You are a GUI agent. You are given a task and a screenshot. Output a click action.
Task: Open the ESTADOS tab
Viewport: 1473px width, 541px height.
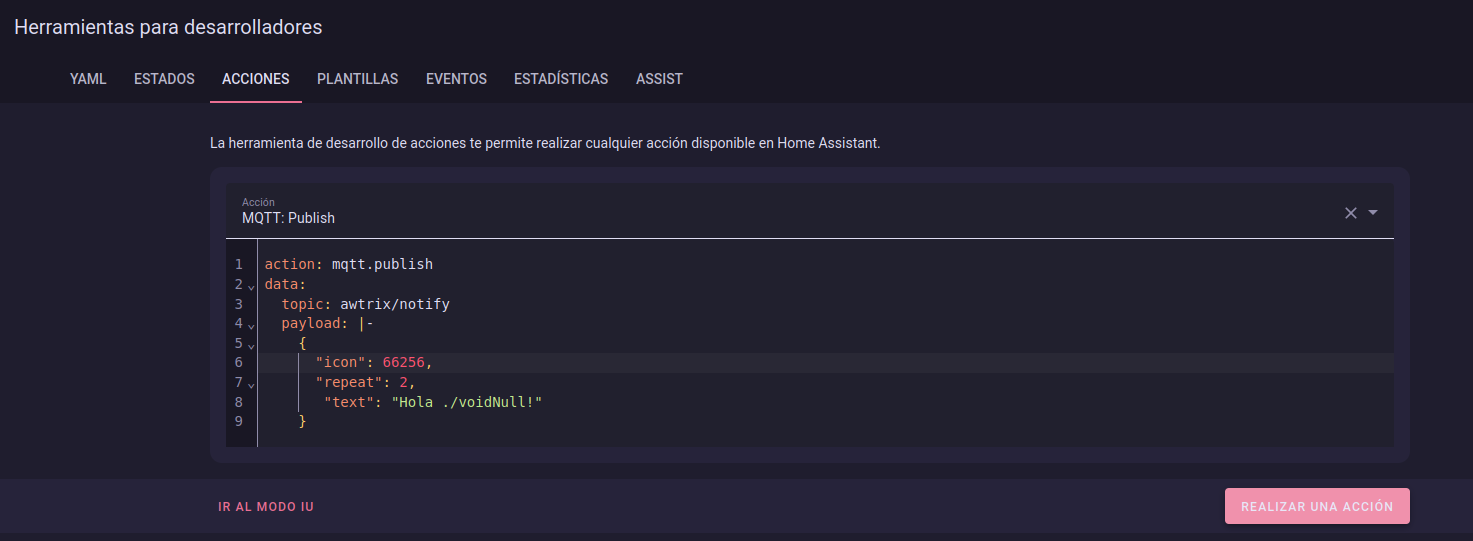[164, 79]
